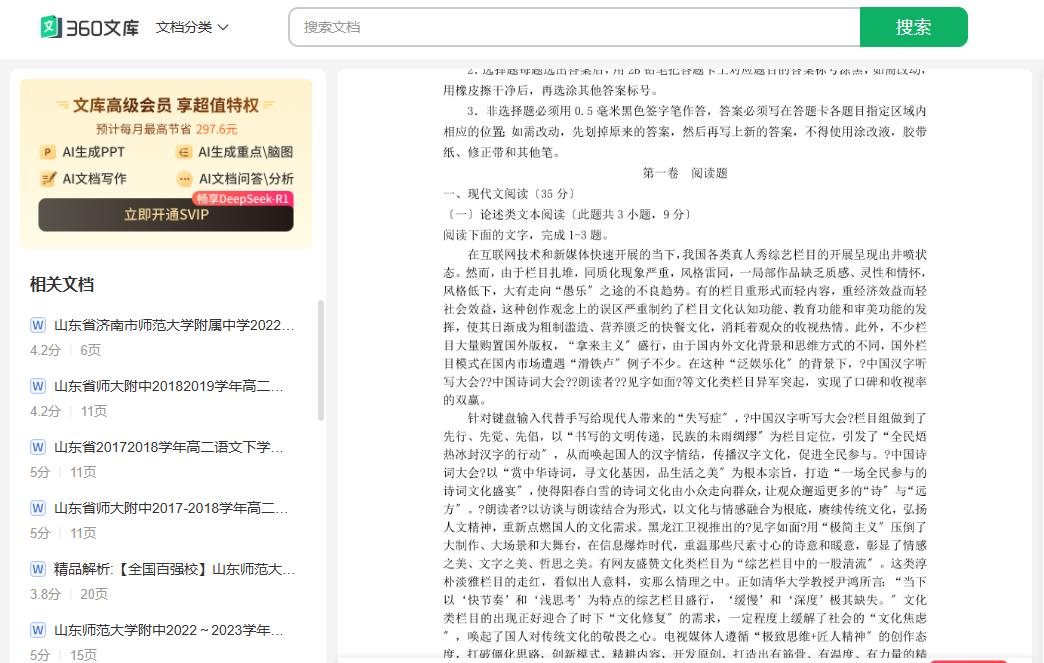
Task: Click the 立即开通SVIP button
Action: click(166, 215)
